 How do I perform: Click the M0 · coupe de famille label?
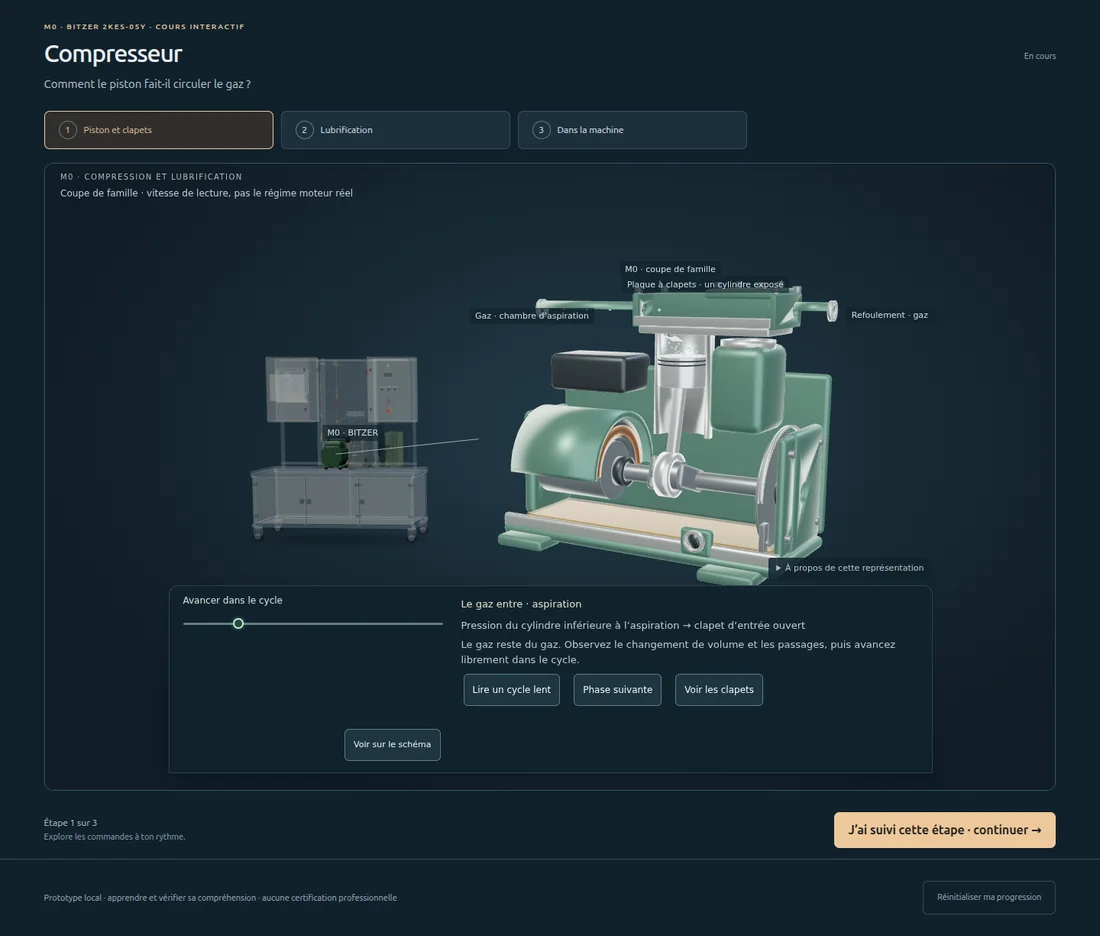pos(670,269)
